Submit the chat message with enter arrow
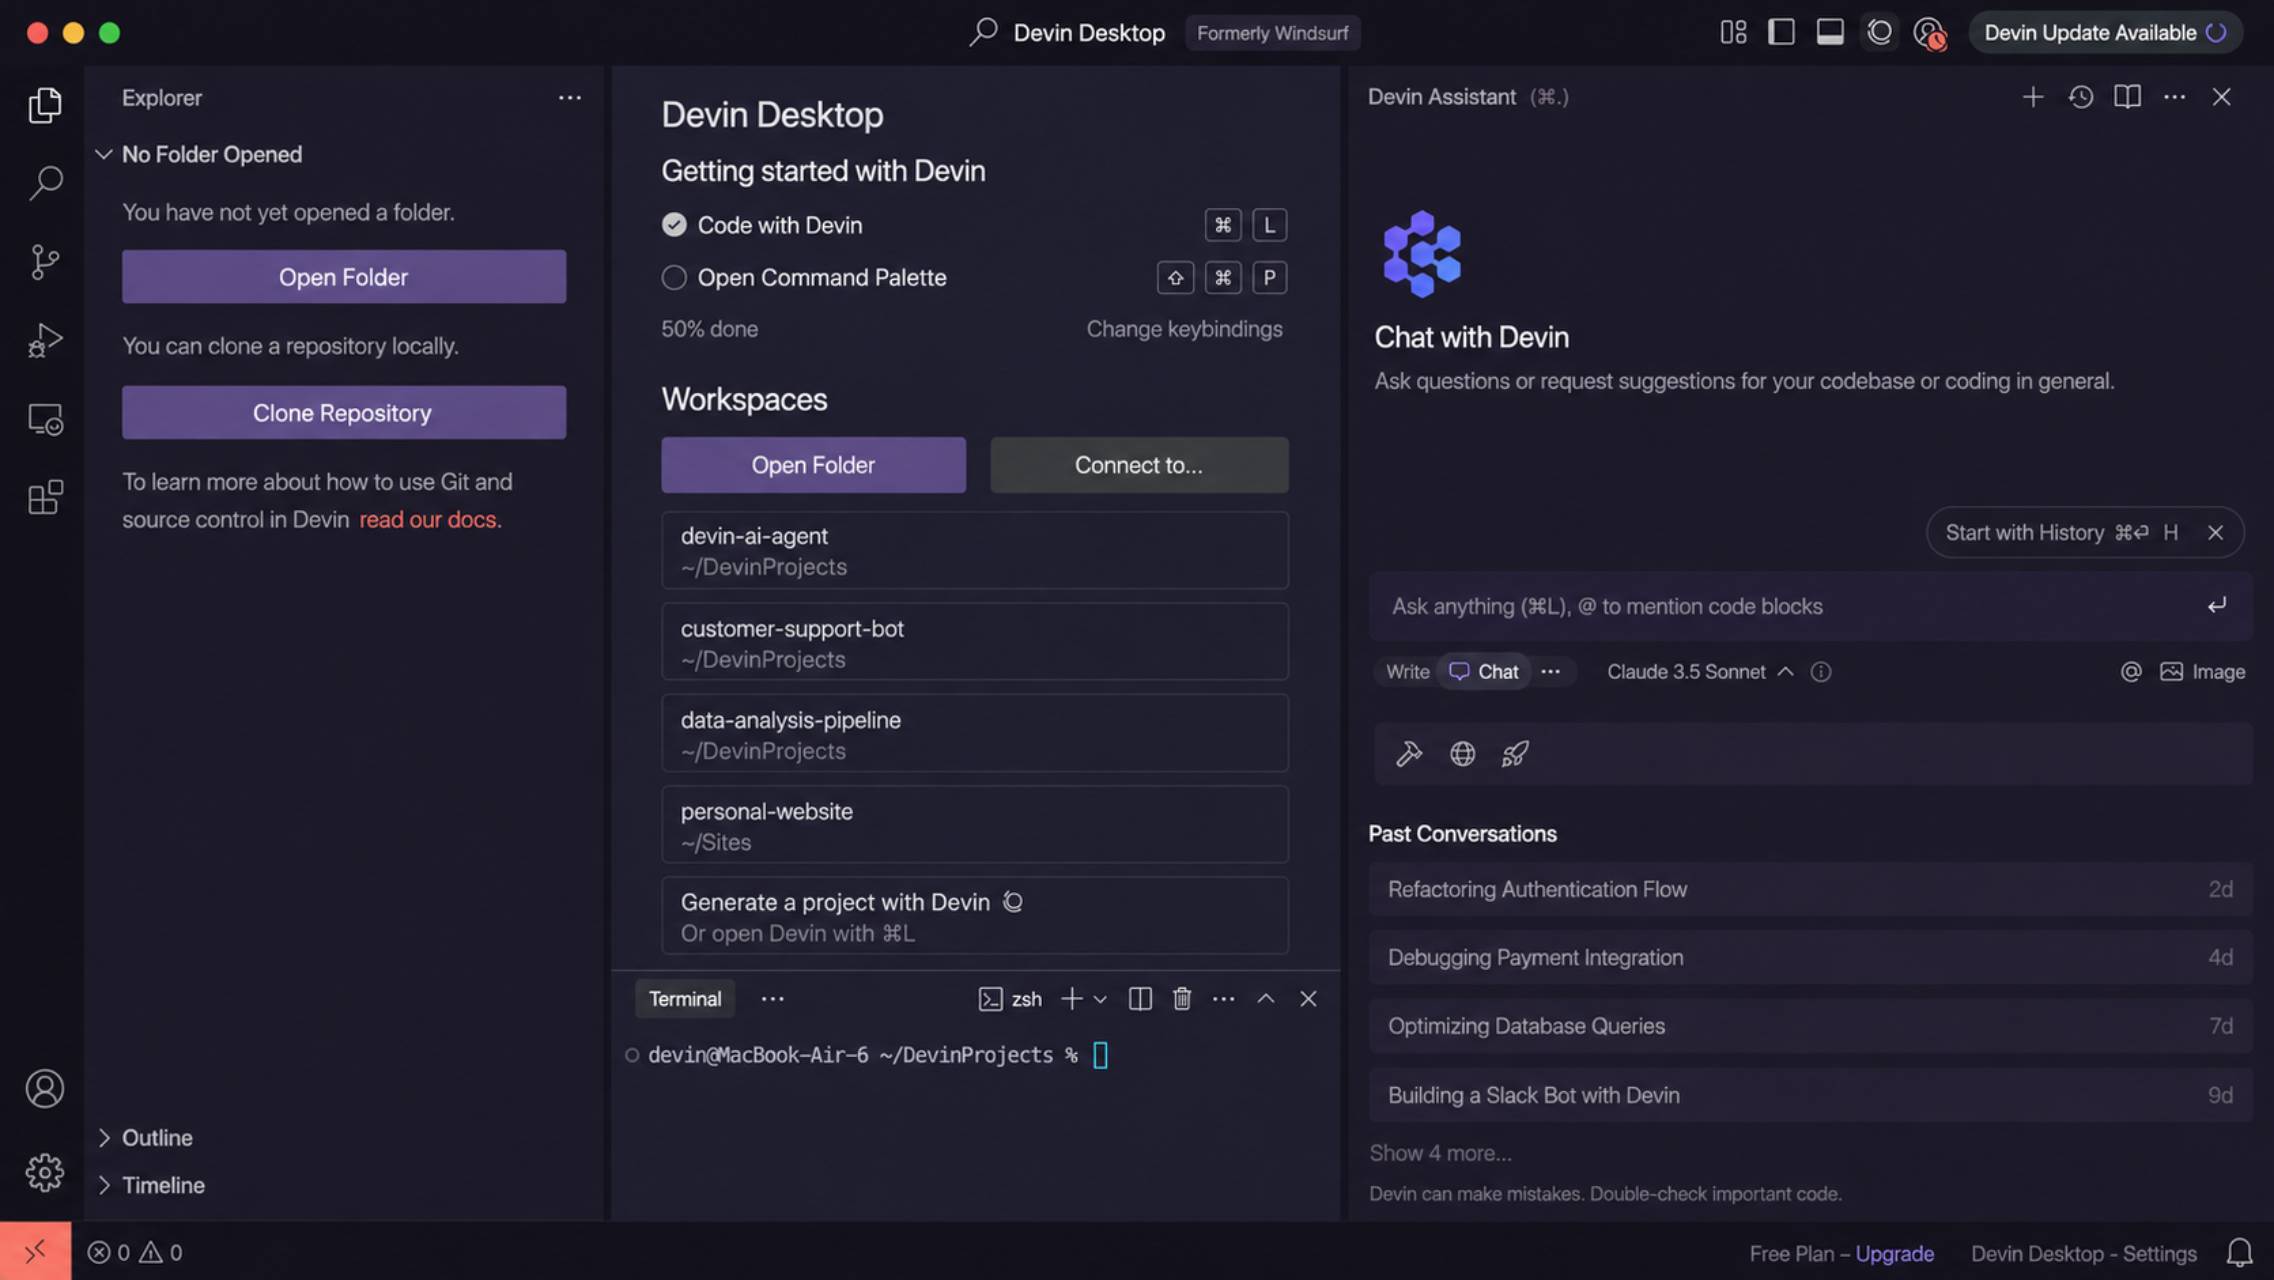This screenshot has height=1280, width=2274. click(2216, 605)
